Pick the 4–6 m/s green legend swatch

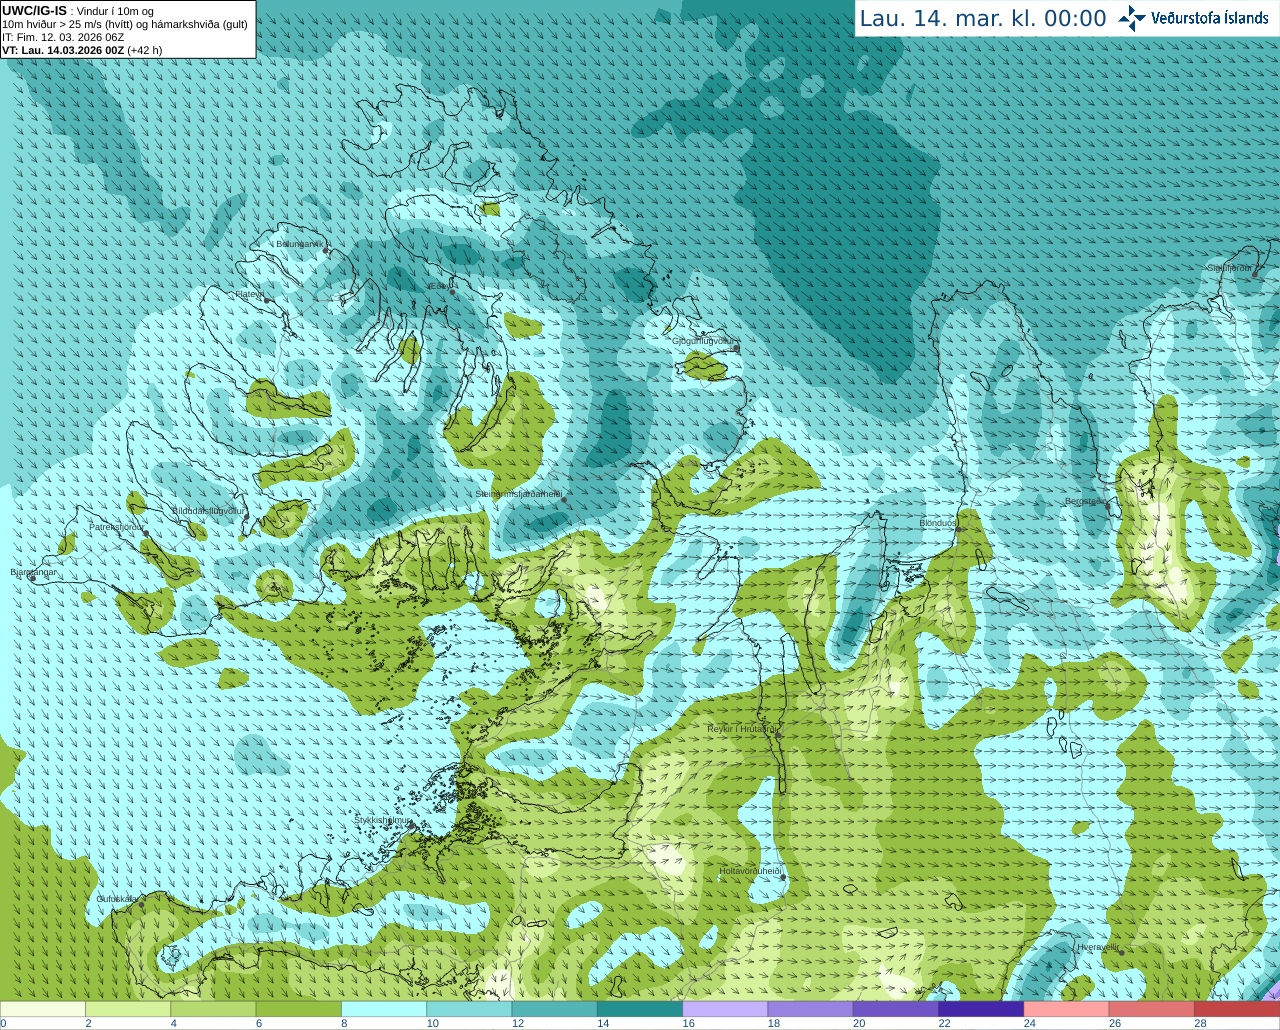[x=213, y=1009]
